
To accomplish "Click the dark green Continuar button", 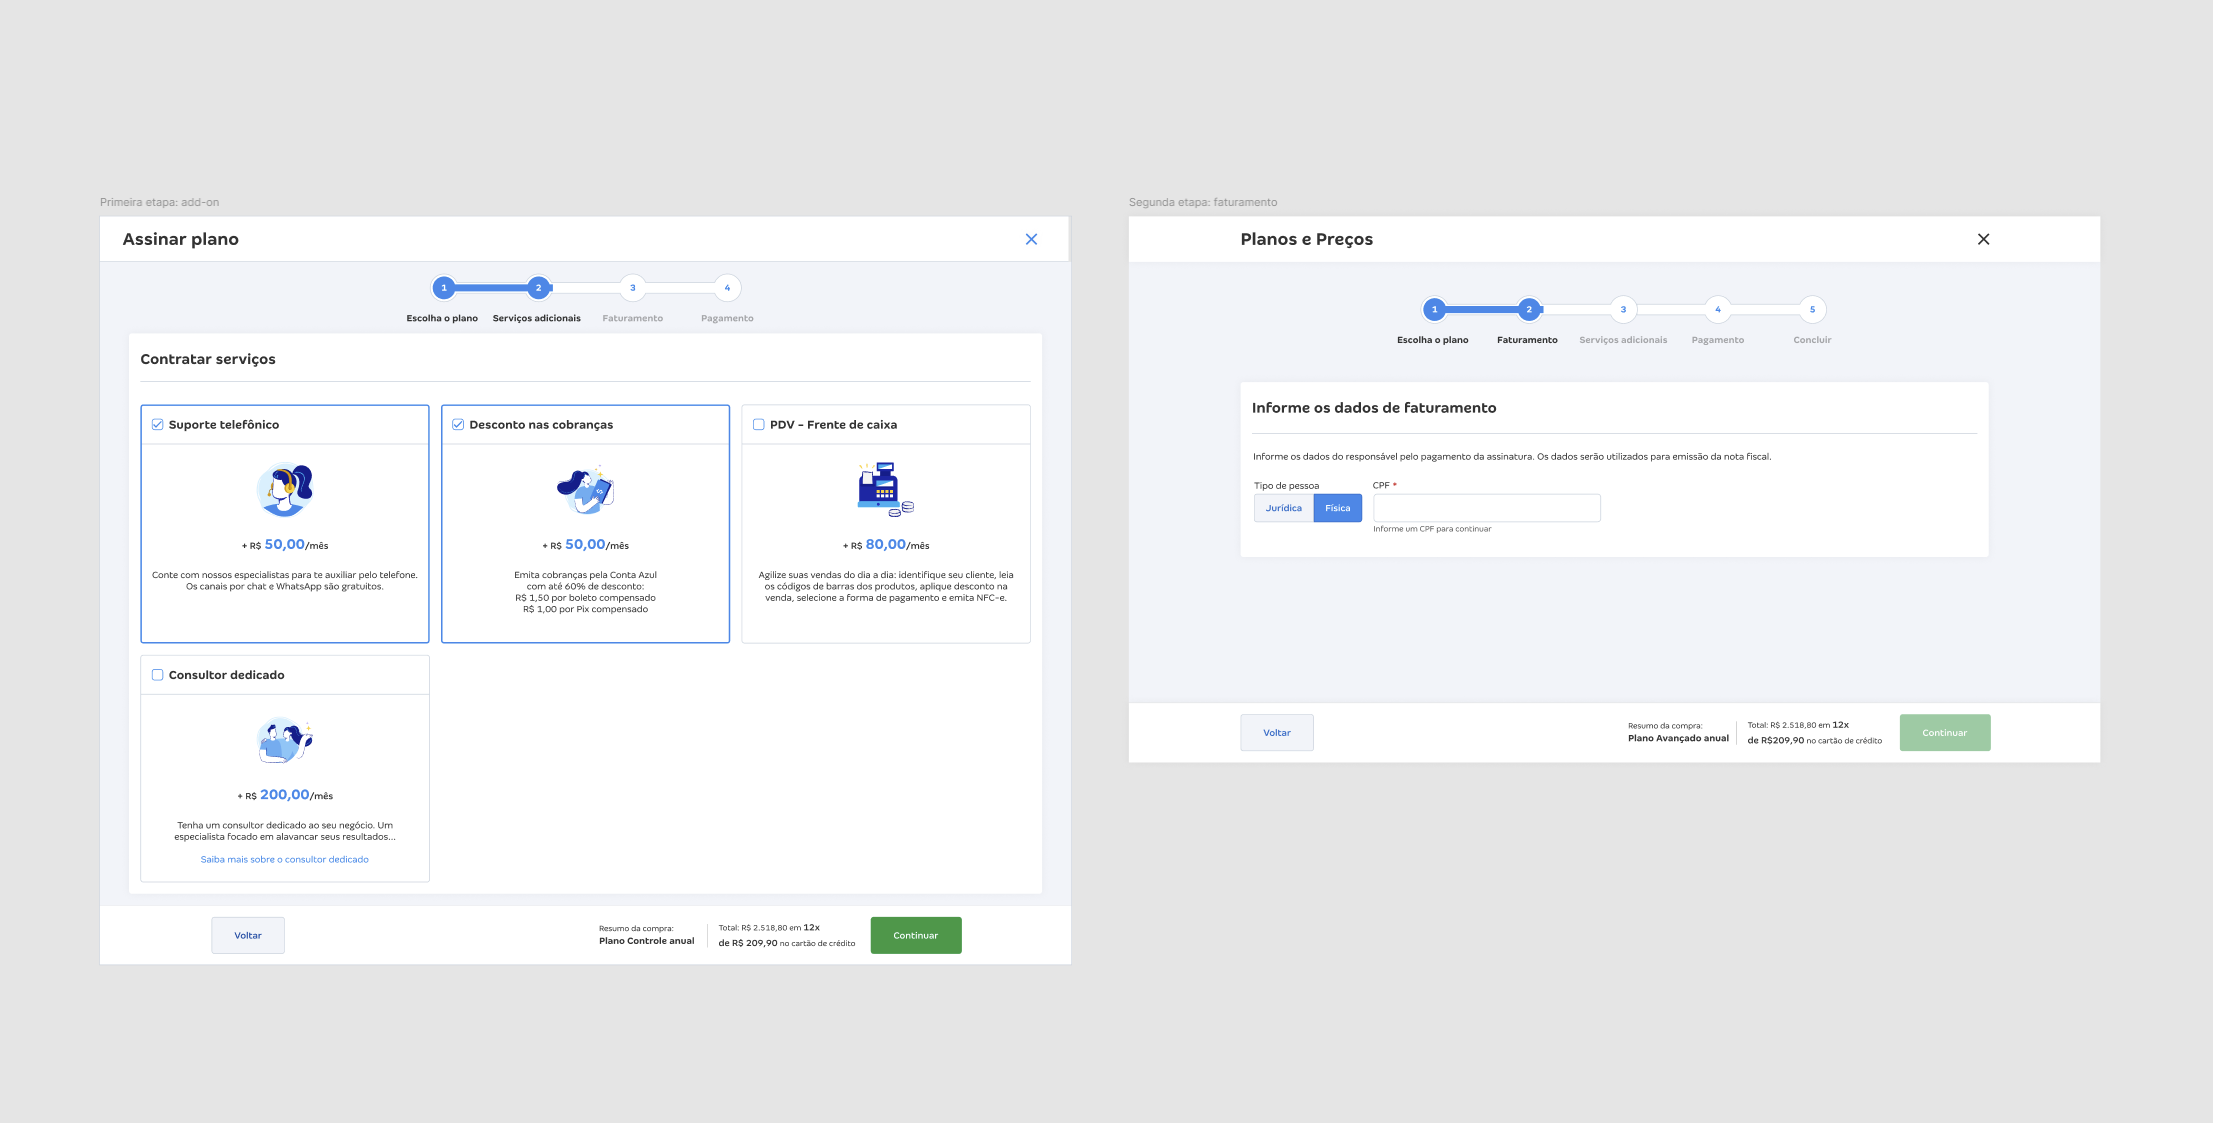I will pyautogui.click(x=916, y=936).
